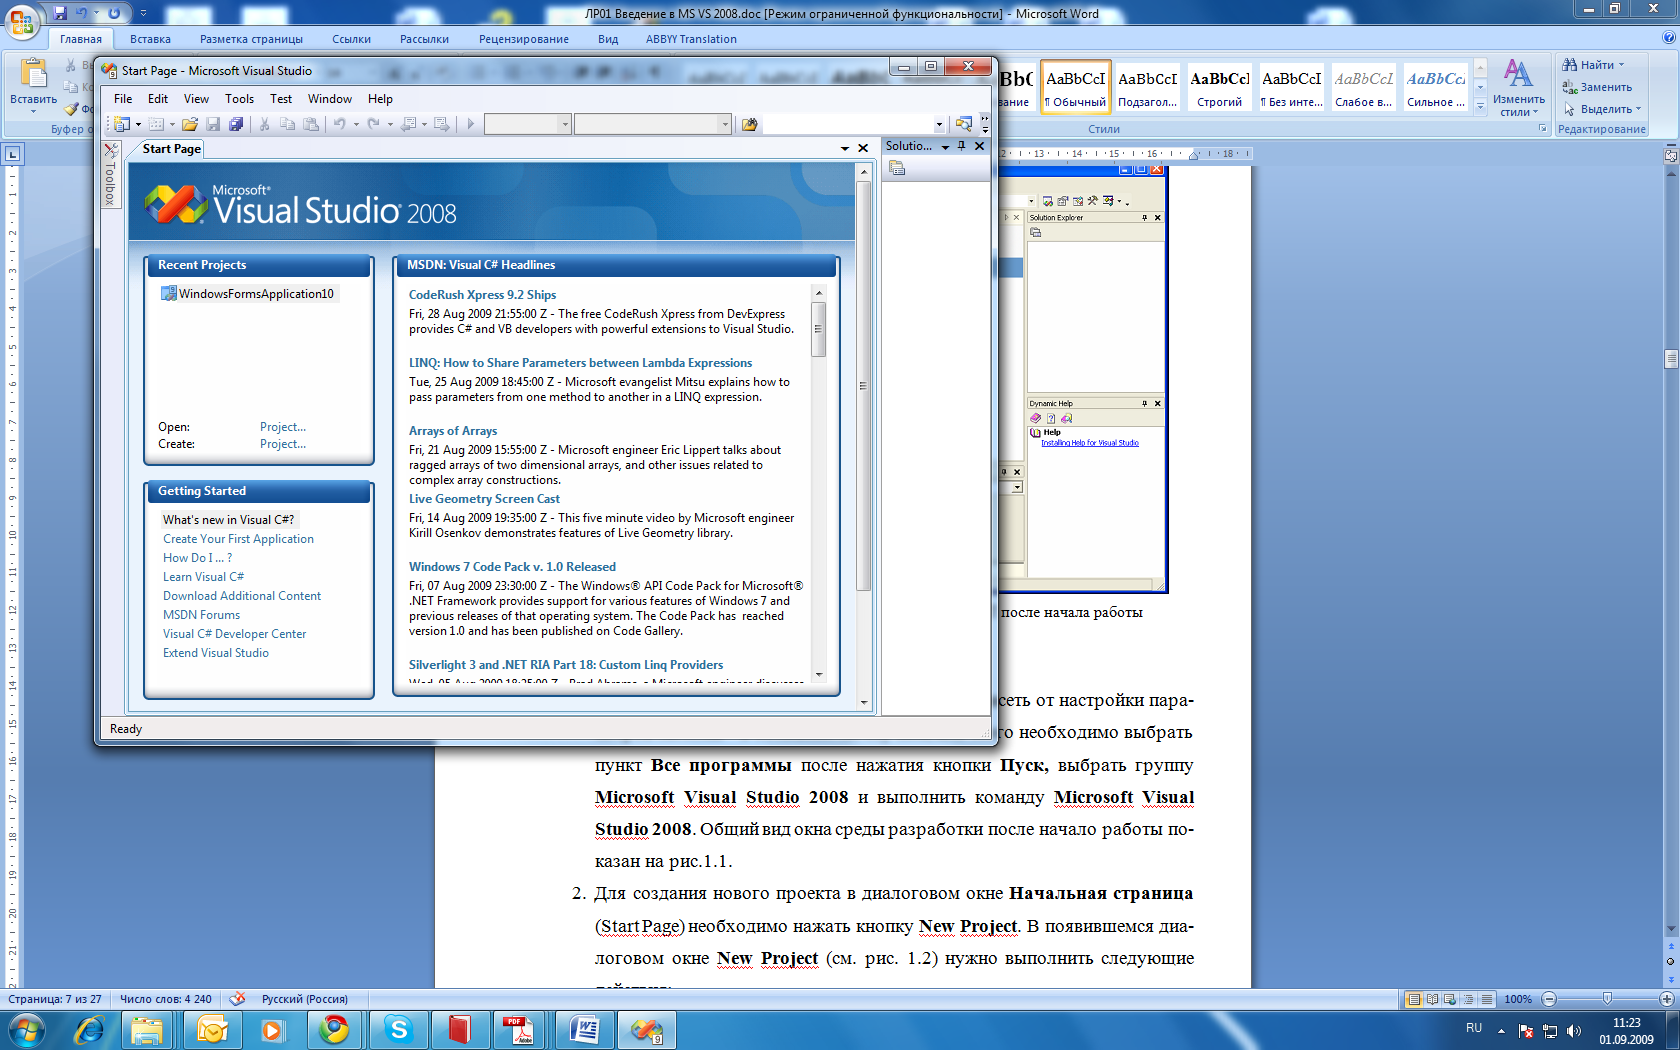The height and width of the screenshot is (1050, 1680).
Task: Toggle Word ruler view button
Action: pyautogui.click(x=1671, y=155)
